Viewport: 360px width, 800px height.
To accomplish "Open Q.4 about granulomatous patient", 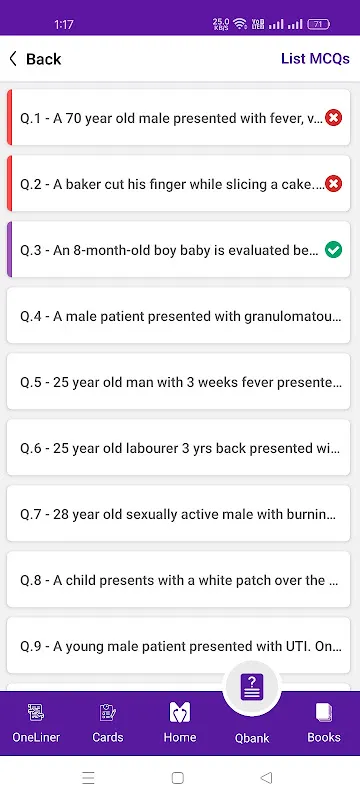I will [178, 315].
